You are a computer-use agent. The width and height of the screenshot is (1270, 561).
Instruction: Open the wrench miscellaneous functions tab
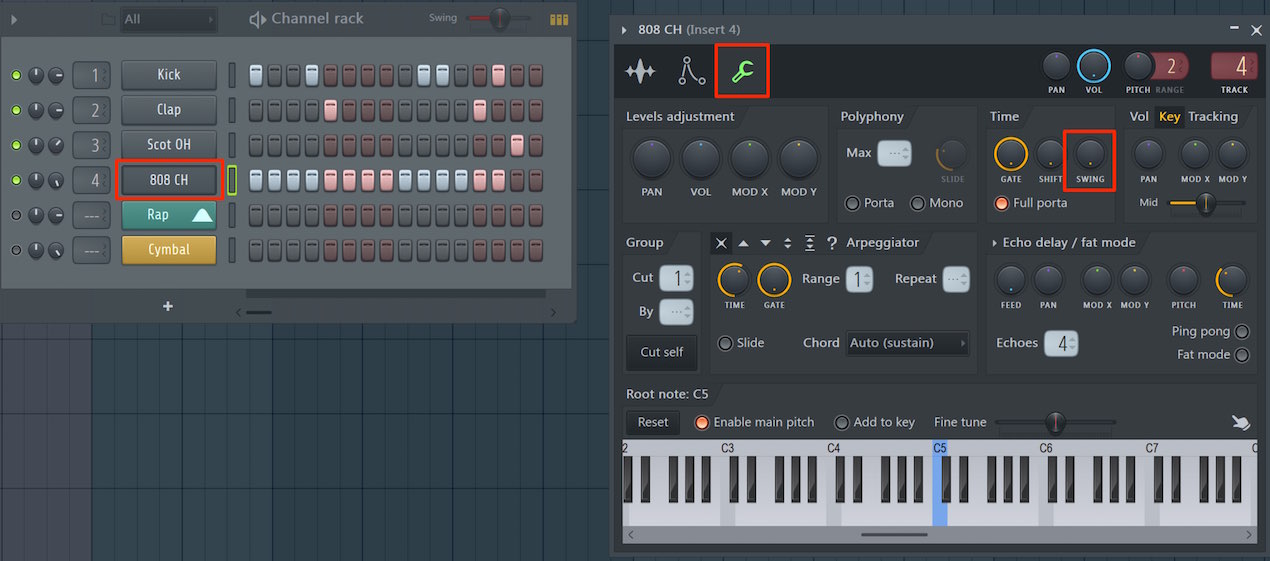[x=742, y=71]
